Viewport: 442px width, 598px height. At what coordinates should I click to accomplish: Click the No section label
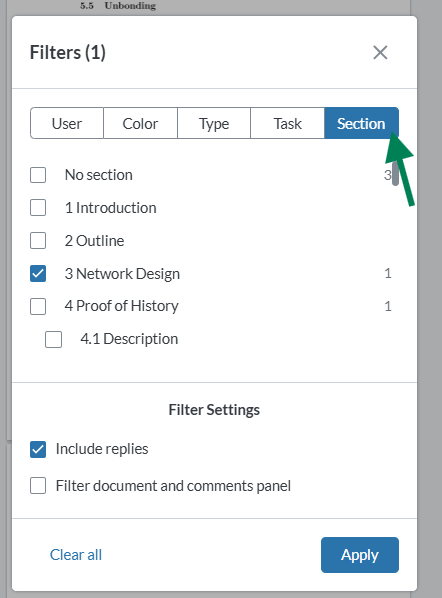coord(99,175)
